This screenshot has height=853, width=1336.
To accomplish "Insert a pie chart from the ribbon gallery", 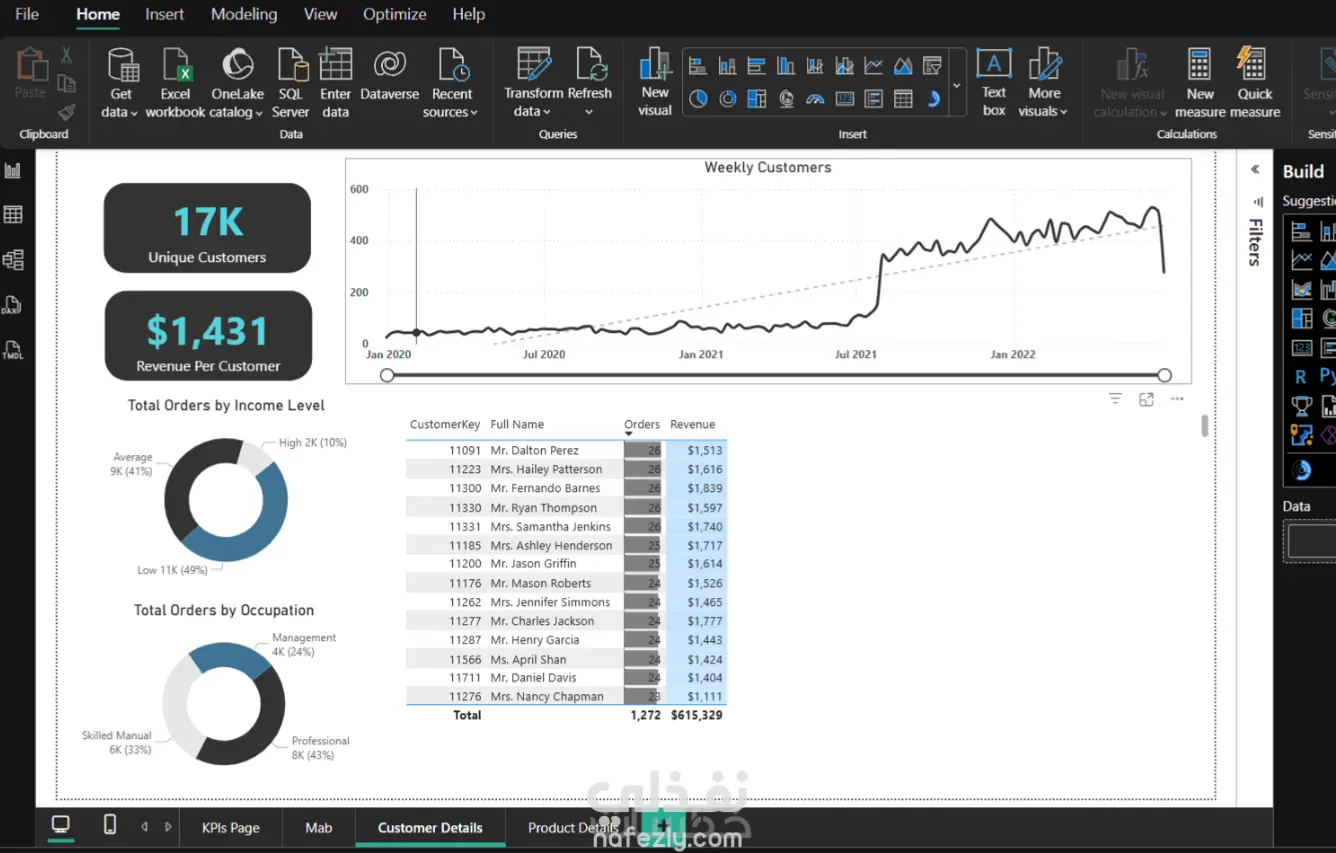I will click(698, 98).
